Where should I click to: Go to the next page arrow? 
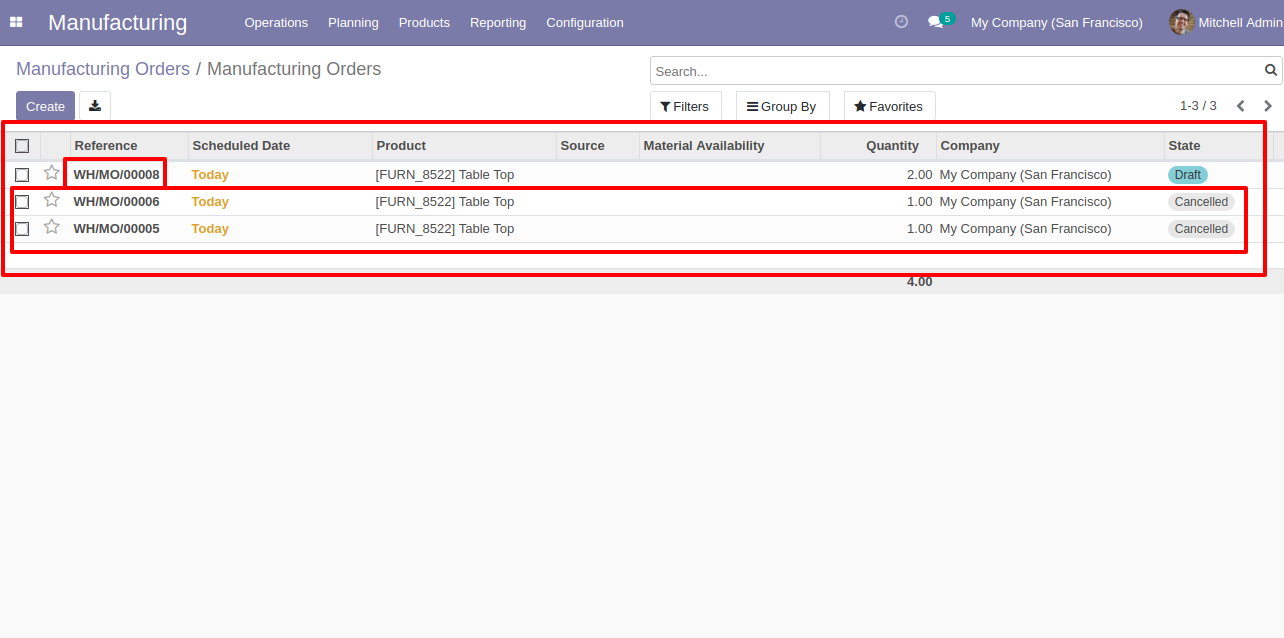(x=1268, y=106)
